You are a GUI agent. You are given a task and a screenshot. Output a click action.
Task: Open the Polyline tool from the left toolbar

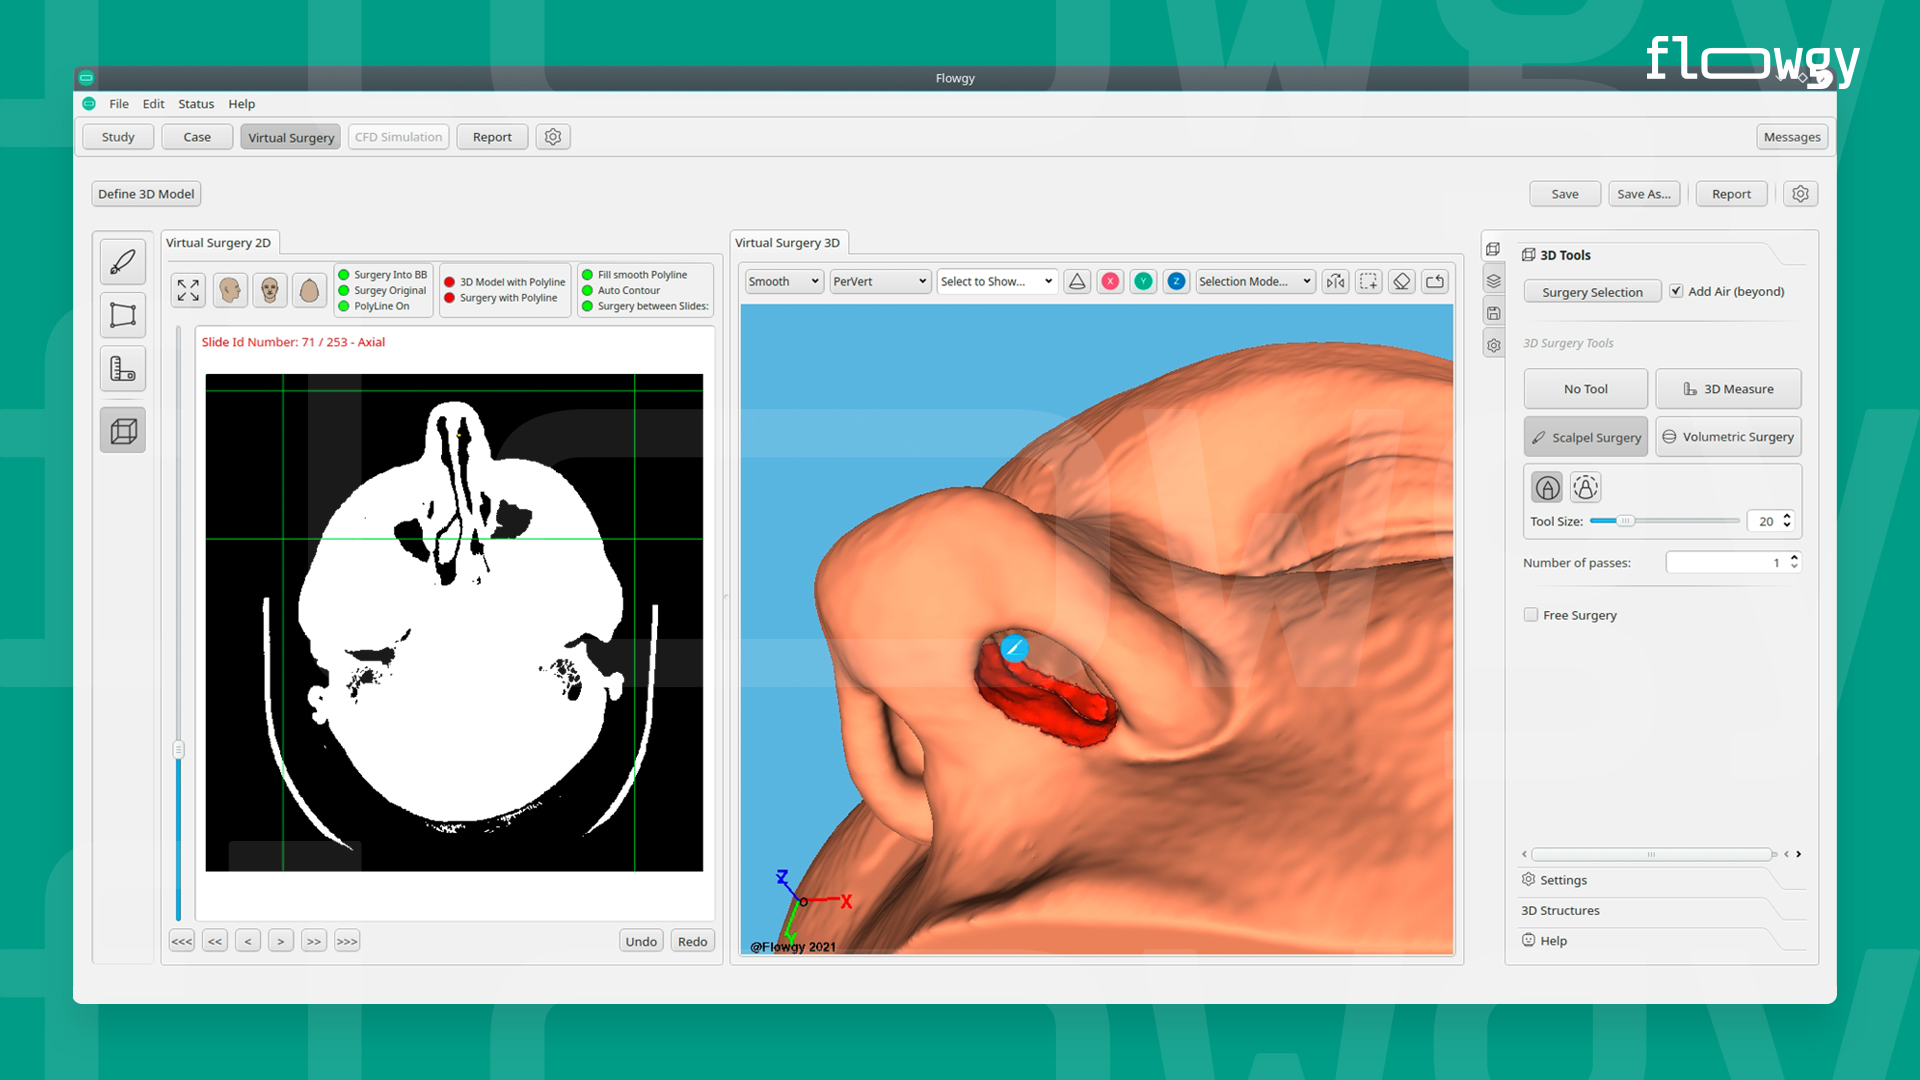[122, 315]
